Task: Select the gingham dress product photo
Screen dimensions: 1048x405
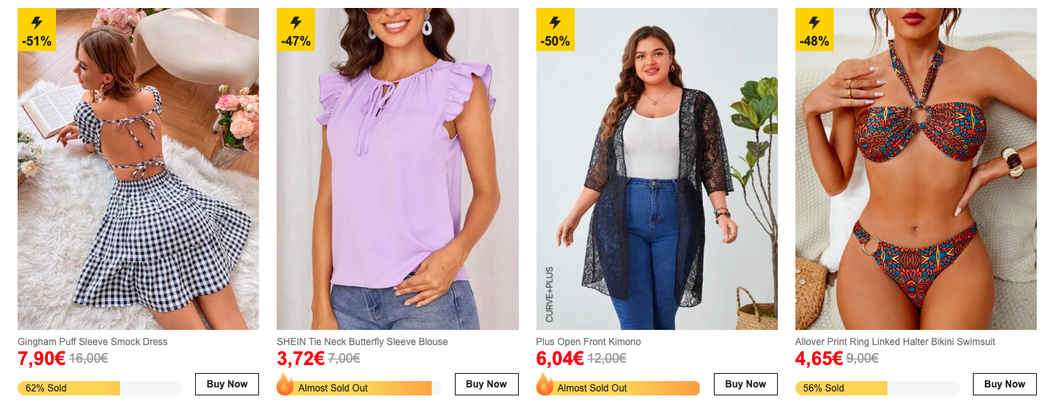Action: click(x=138, y=170)
